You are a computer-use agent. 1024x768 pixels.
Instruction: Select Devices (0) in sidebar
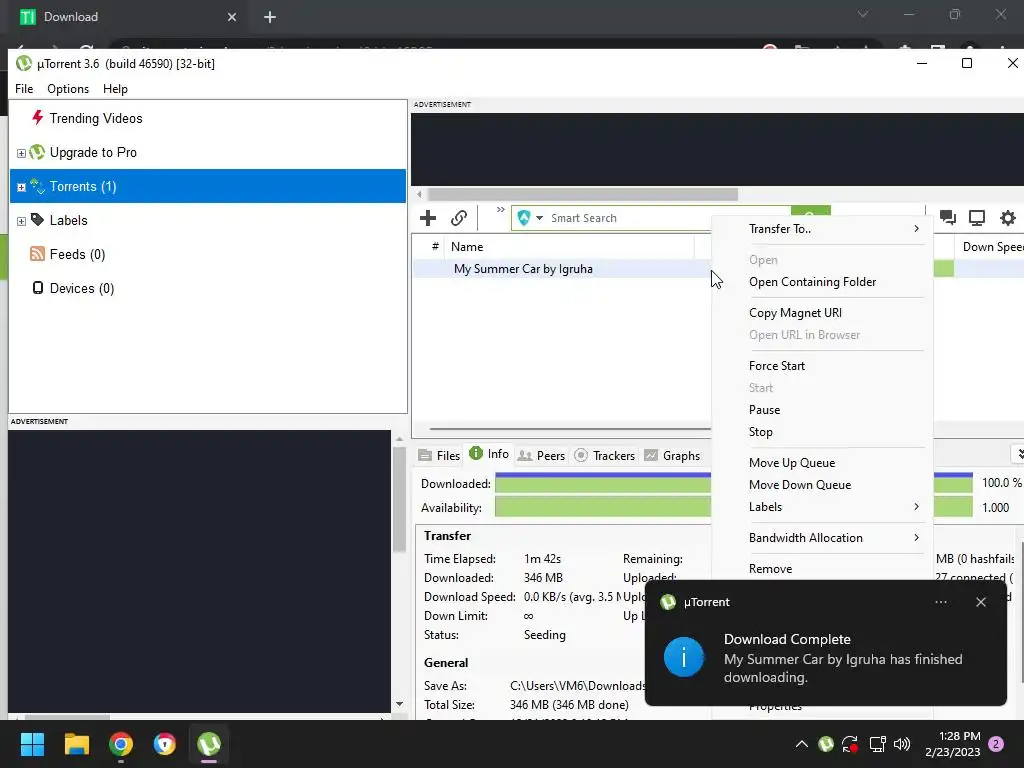coord(82,288)
